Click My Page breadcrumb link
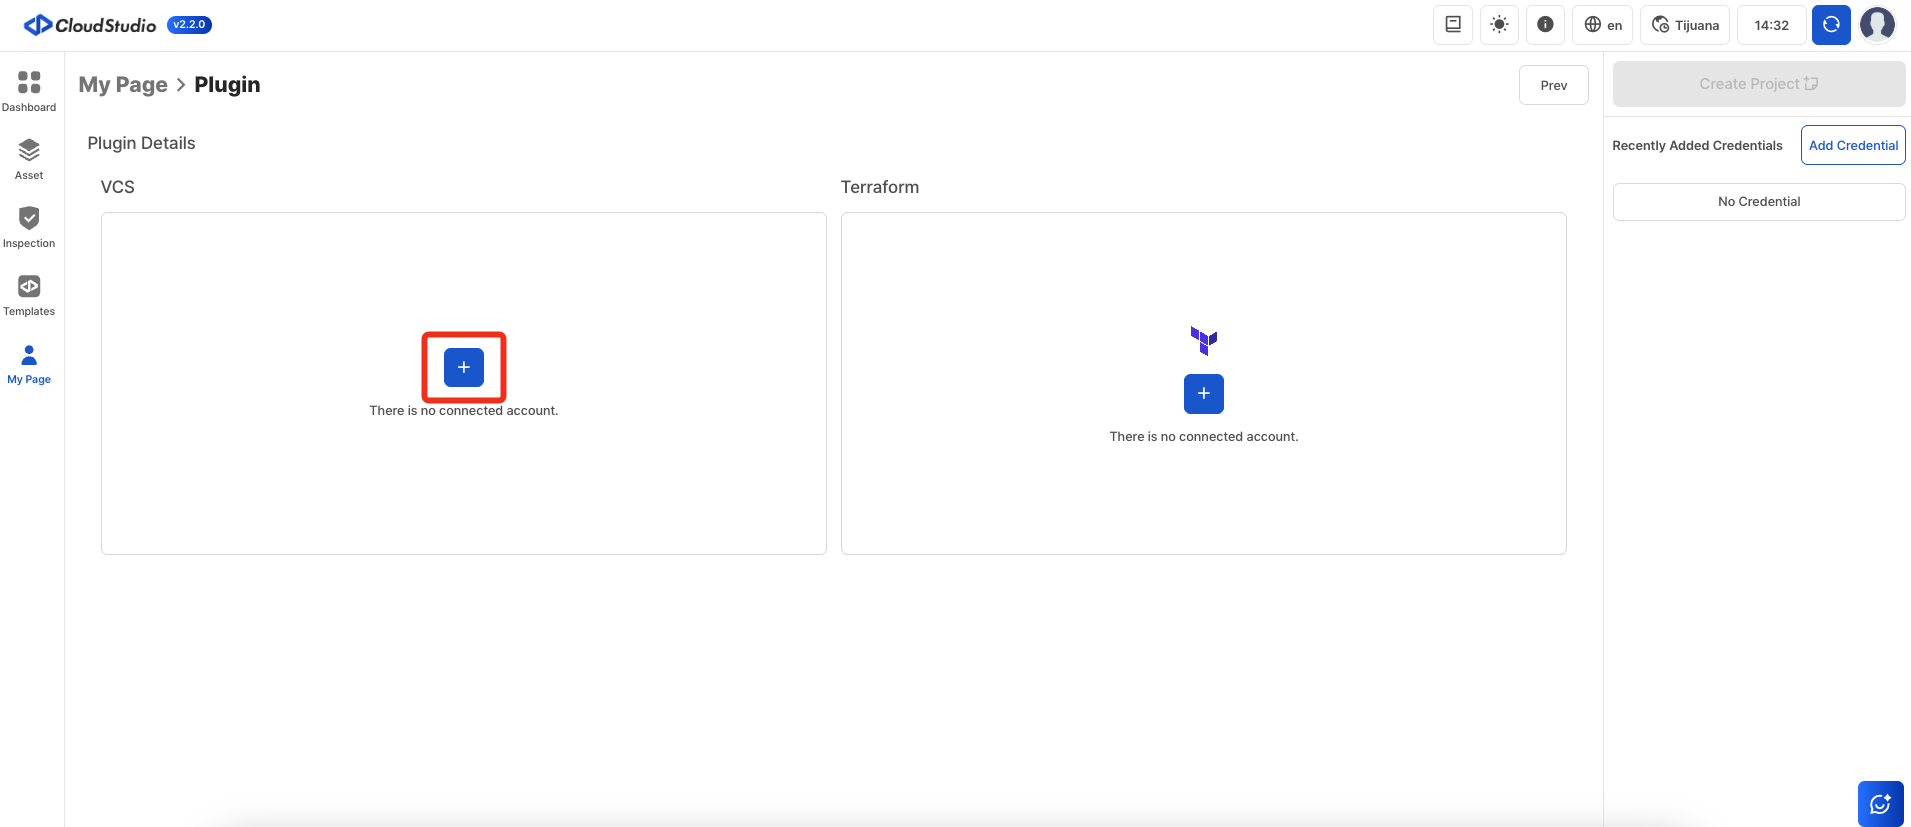The width and height of the screenshot is (1911, 827). coord(123,85)
